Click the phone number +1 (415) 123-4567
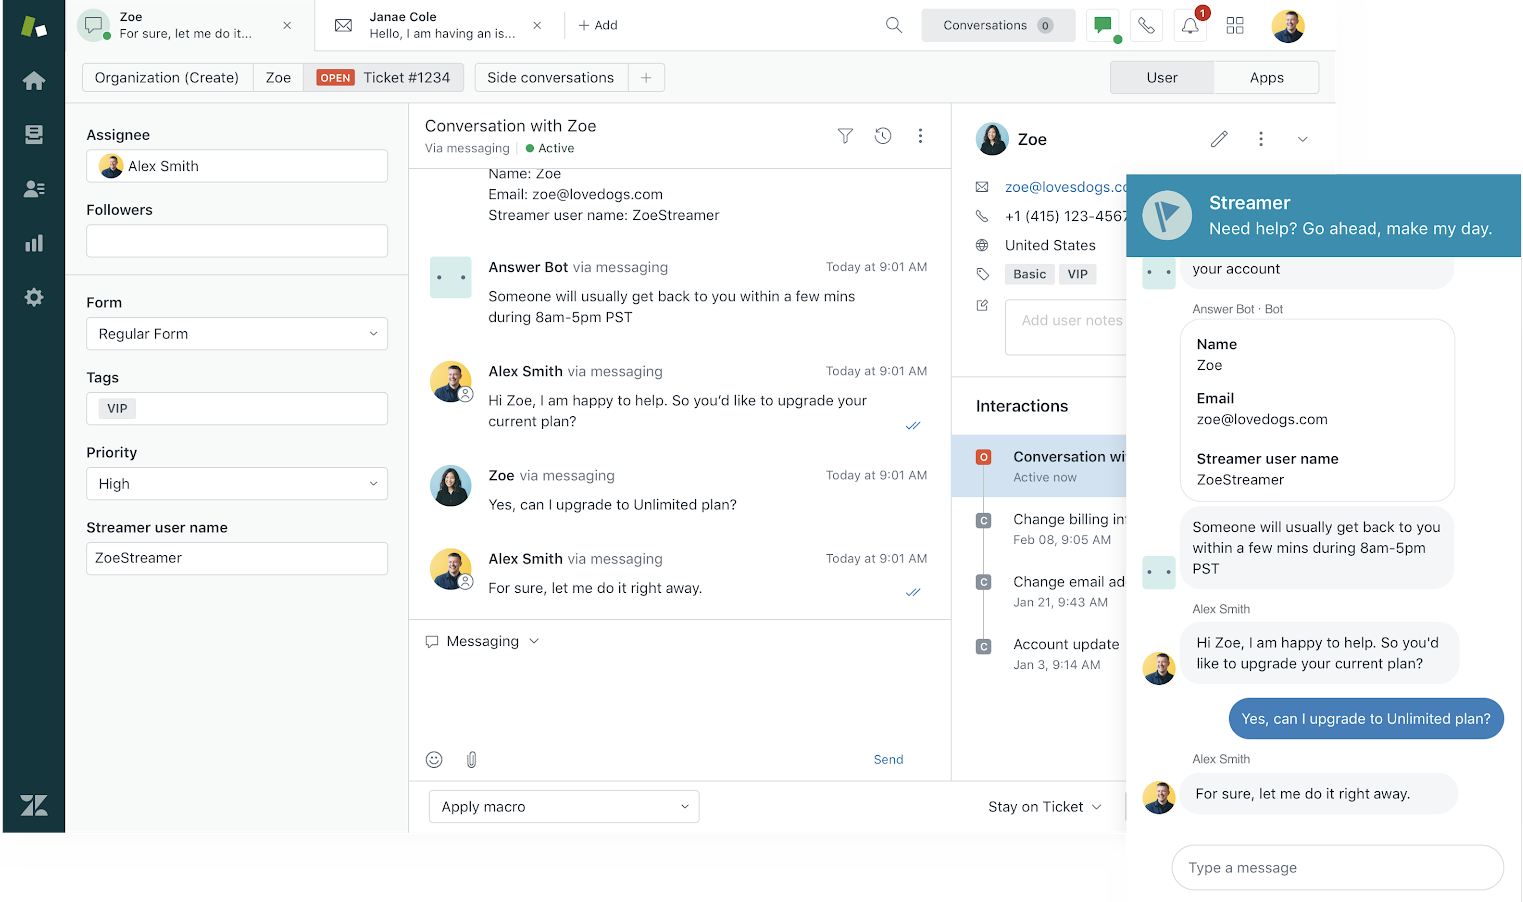 pyautogui.click(x=1066, y=216)
